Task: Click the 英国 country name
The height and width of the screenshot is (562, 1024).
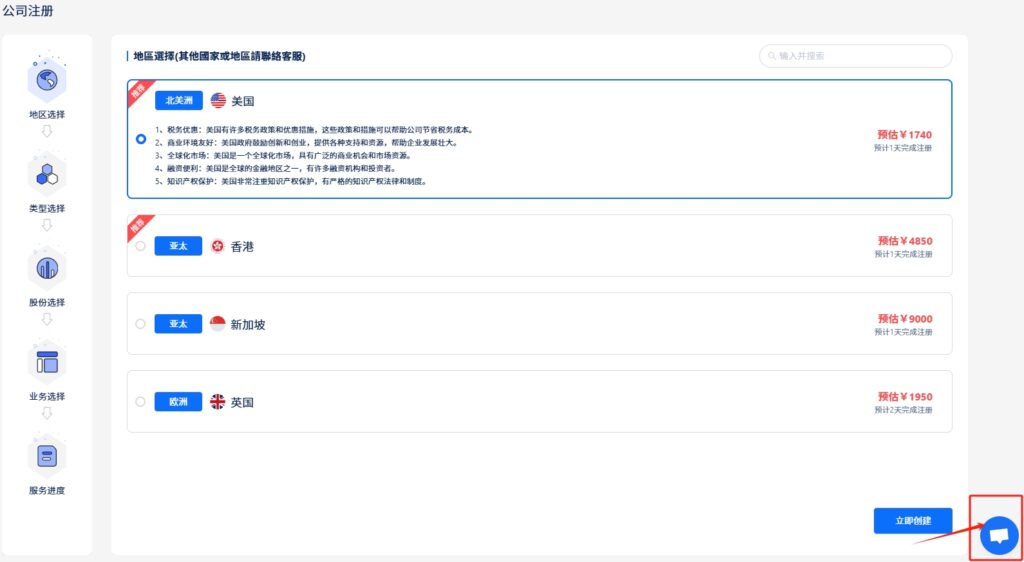Action: click(242, 402)
